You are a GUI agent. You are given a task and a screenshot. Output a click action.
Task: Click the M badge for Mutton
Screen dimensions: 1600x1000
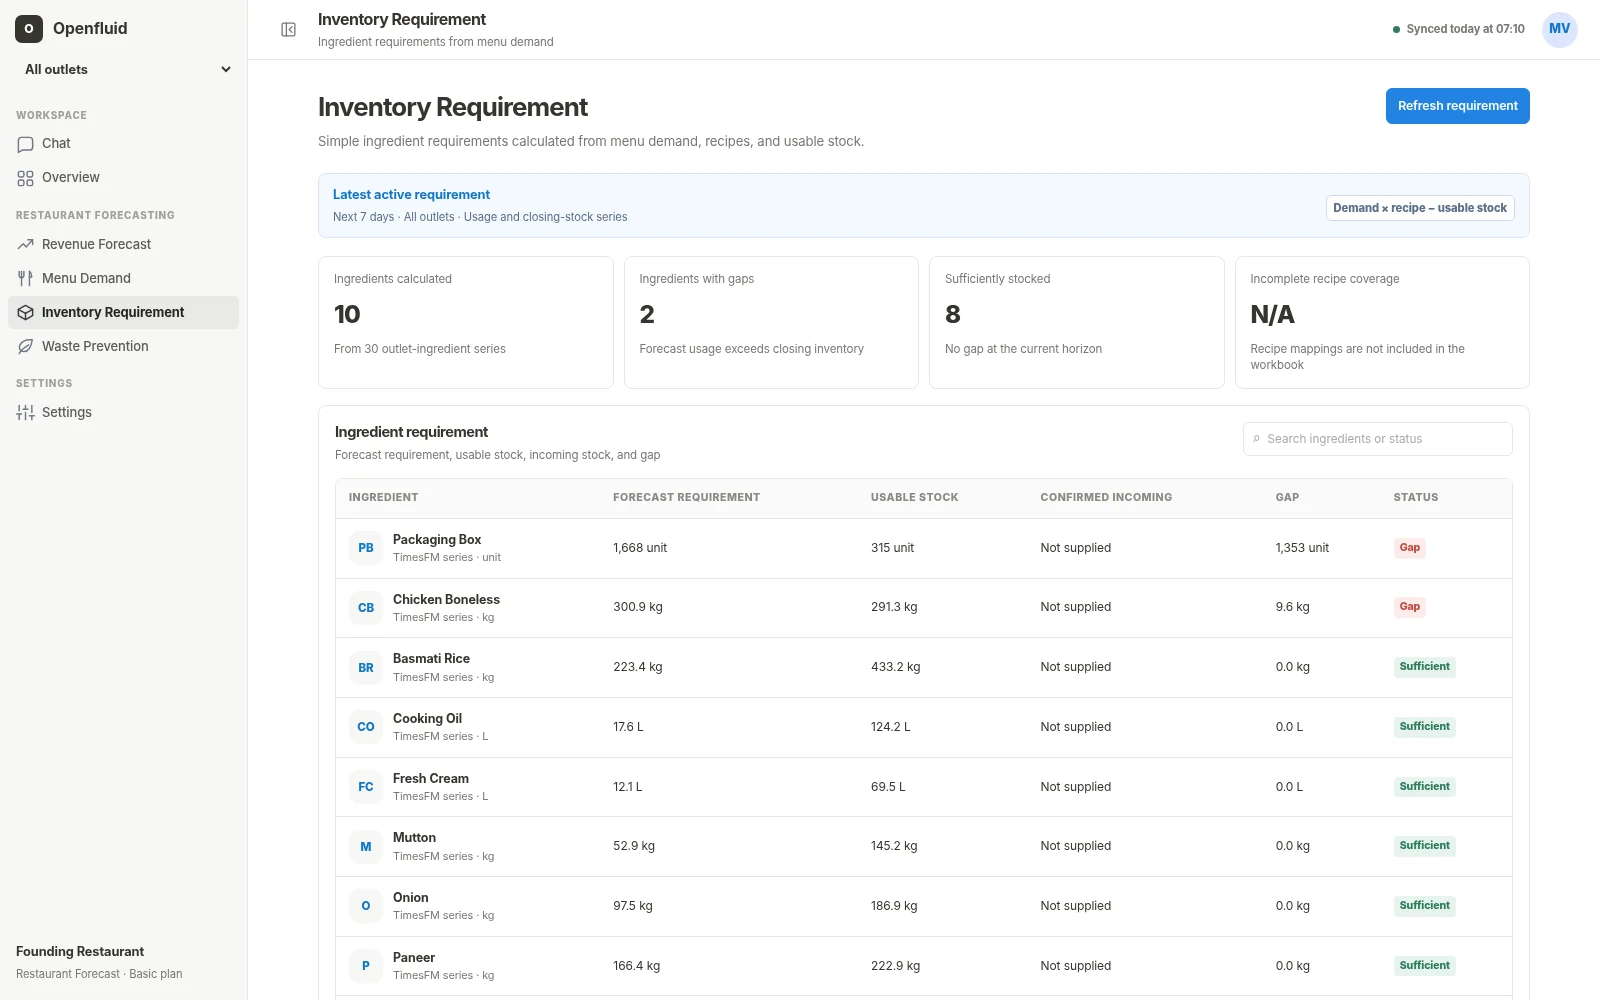point(366,847)
